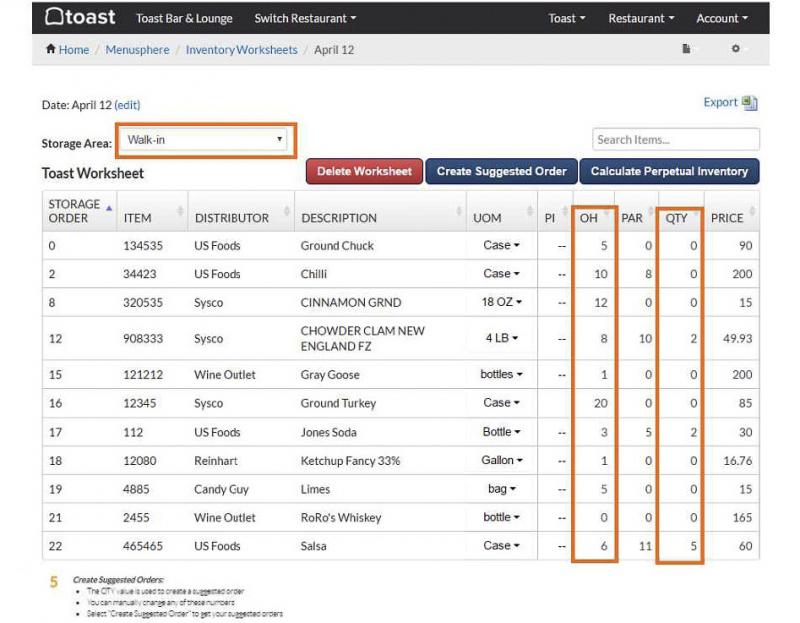Image resolution: width=800 pixels, height=623 pixels.
Task: Click Candy Guy distributor cell
Action: click(x=221, y=489)
